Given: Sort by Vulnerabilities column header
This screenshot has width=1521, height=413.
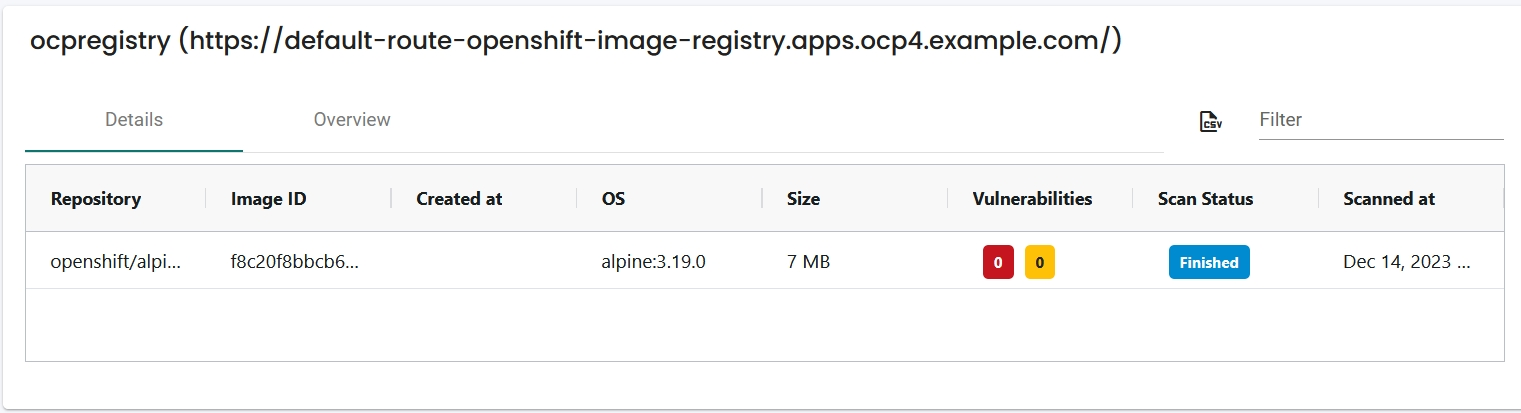Looking at the screenshot, I should pyautogui.click(x=1032, y=198).
